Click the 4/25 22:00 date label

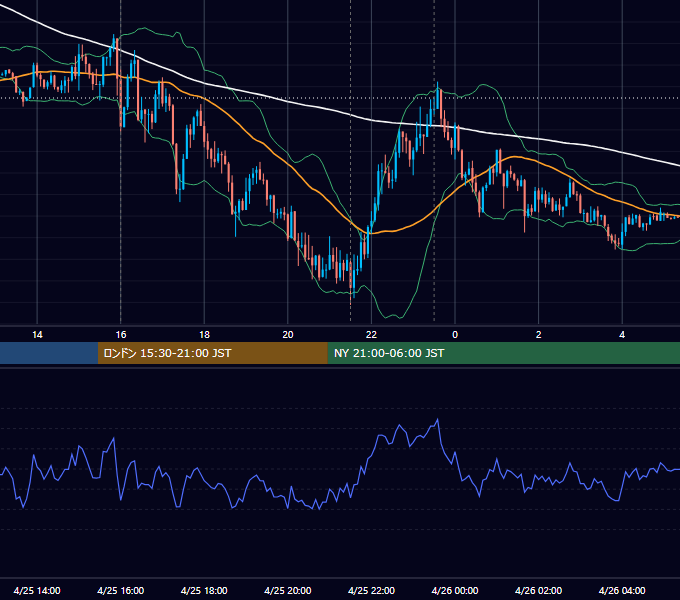[372, 590]
